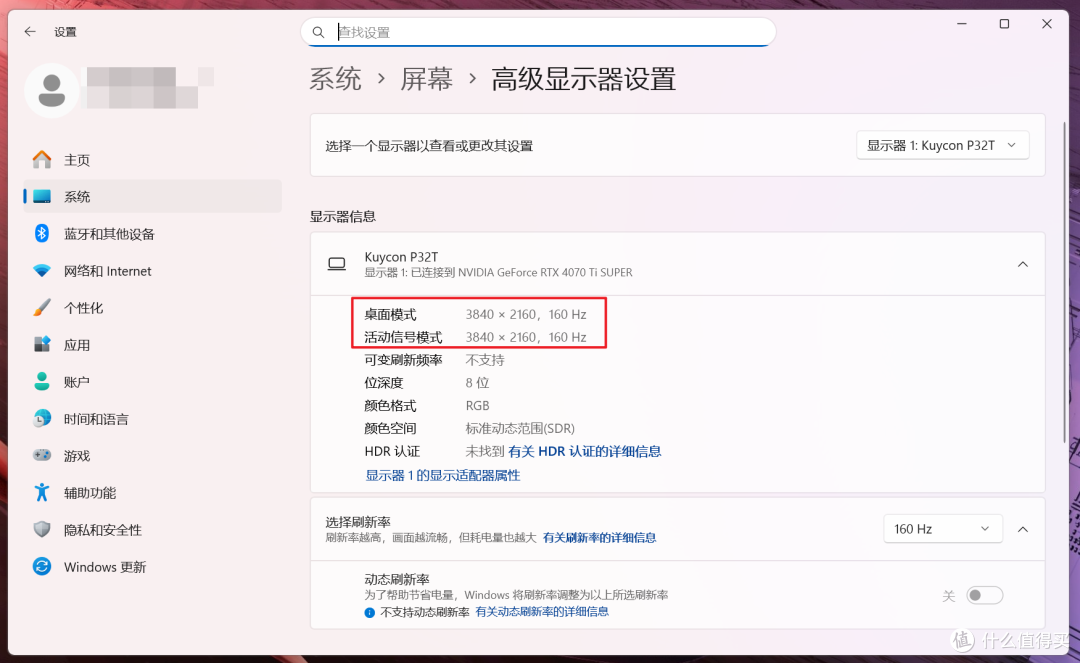Minimize the Settings window
Screen dimensions: 1080x663
pos(962,24)
